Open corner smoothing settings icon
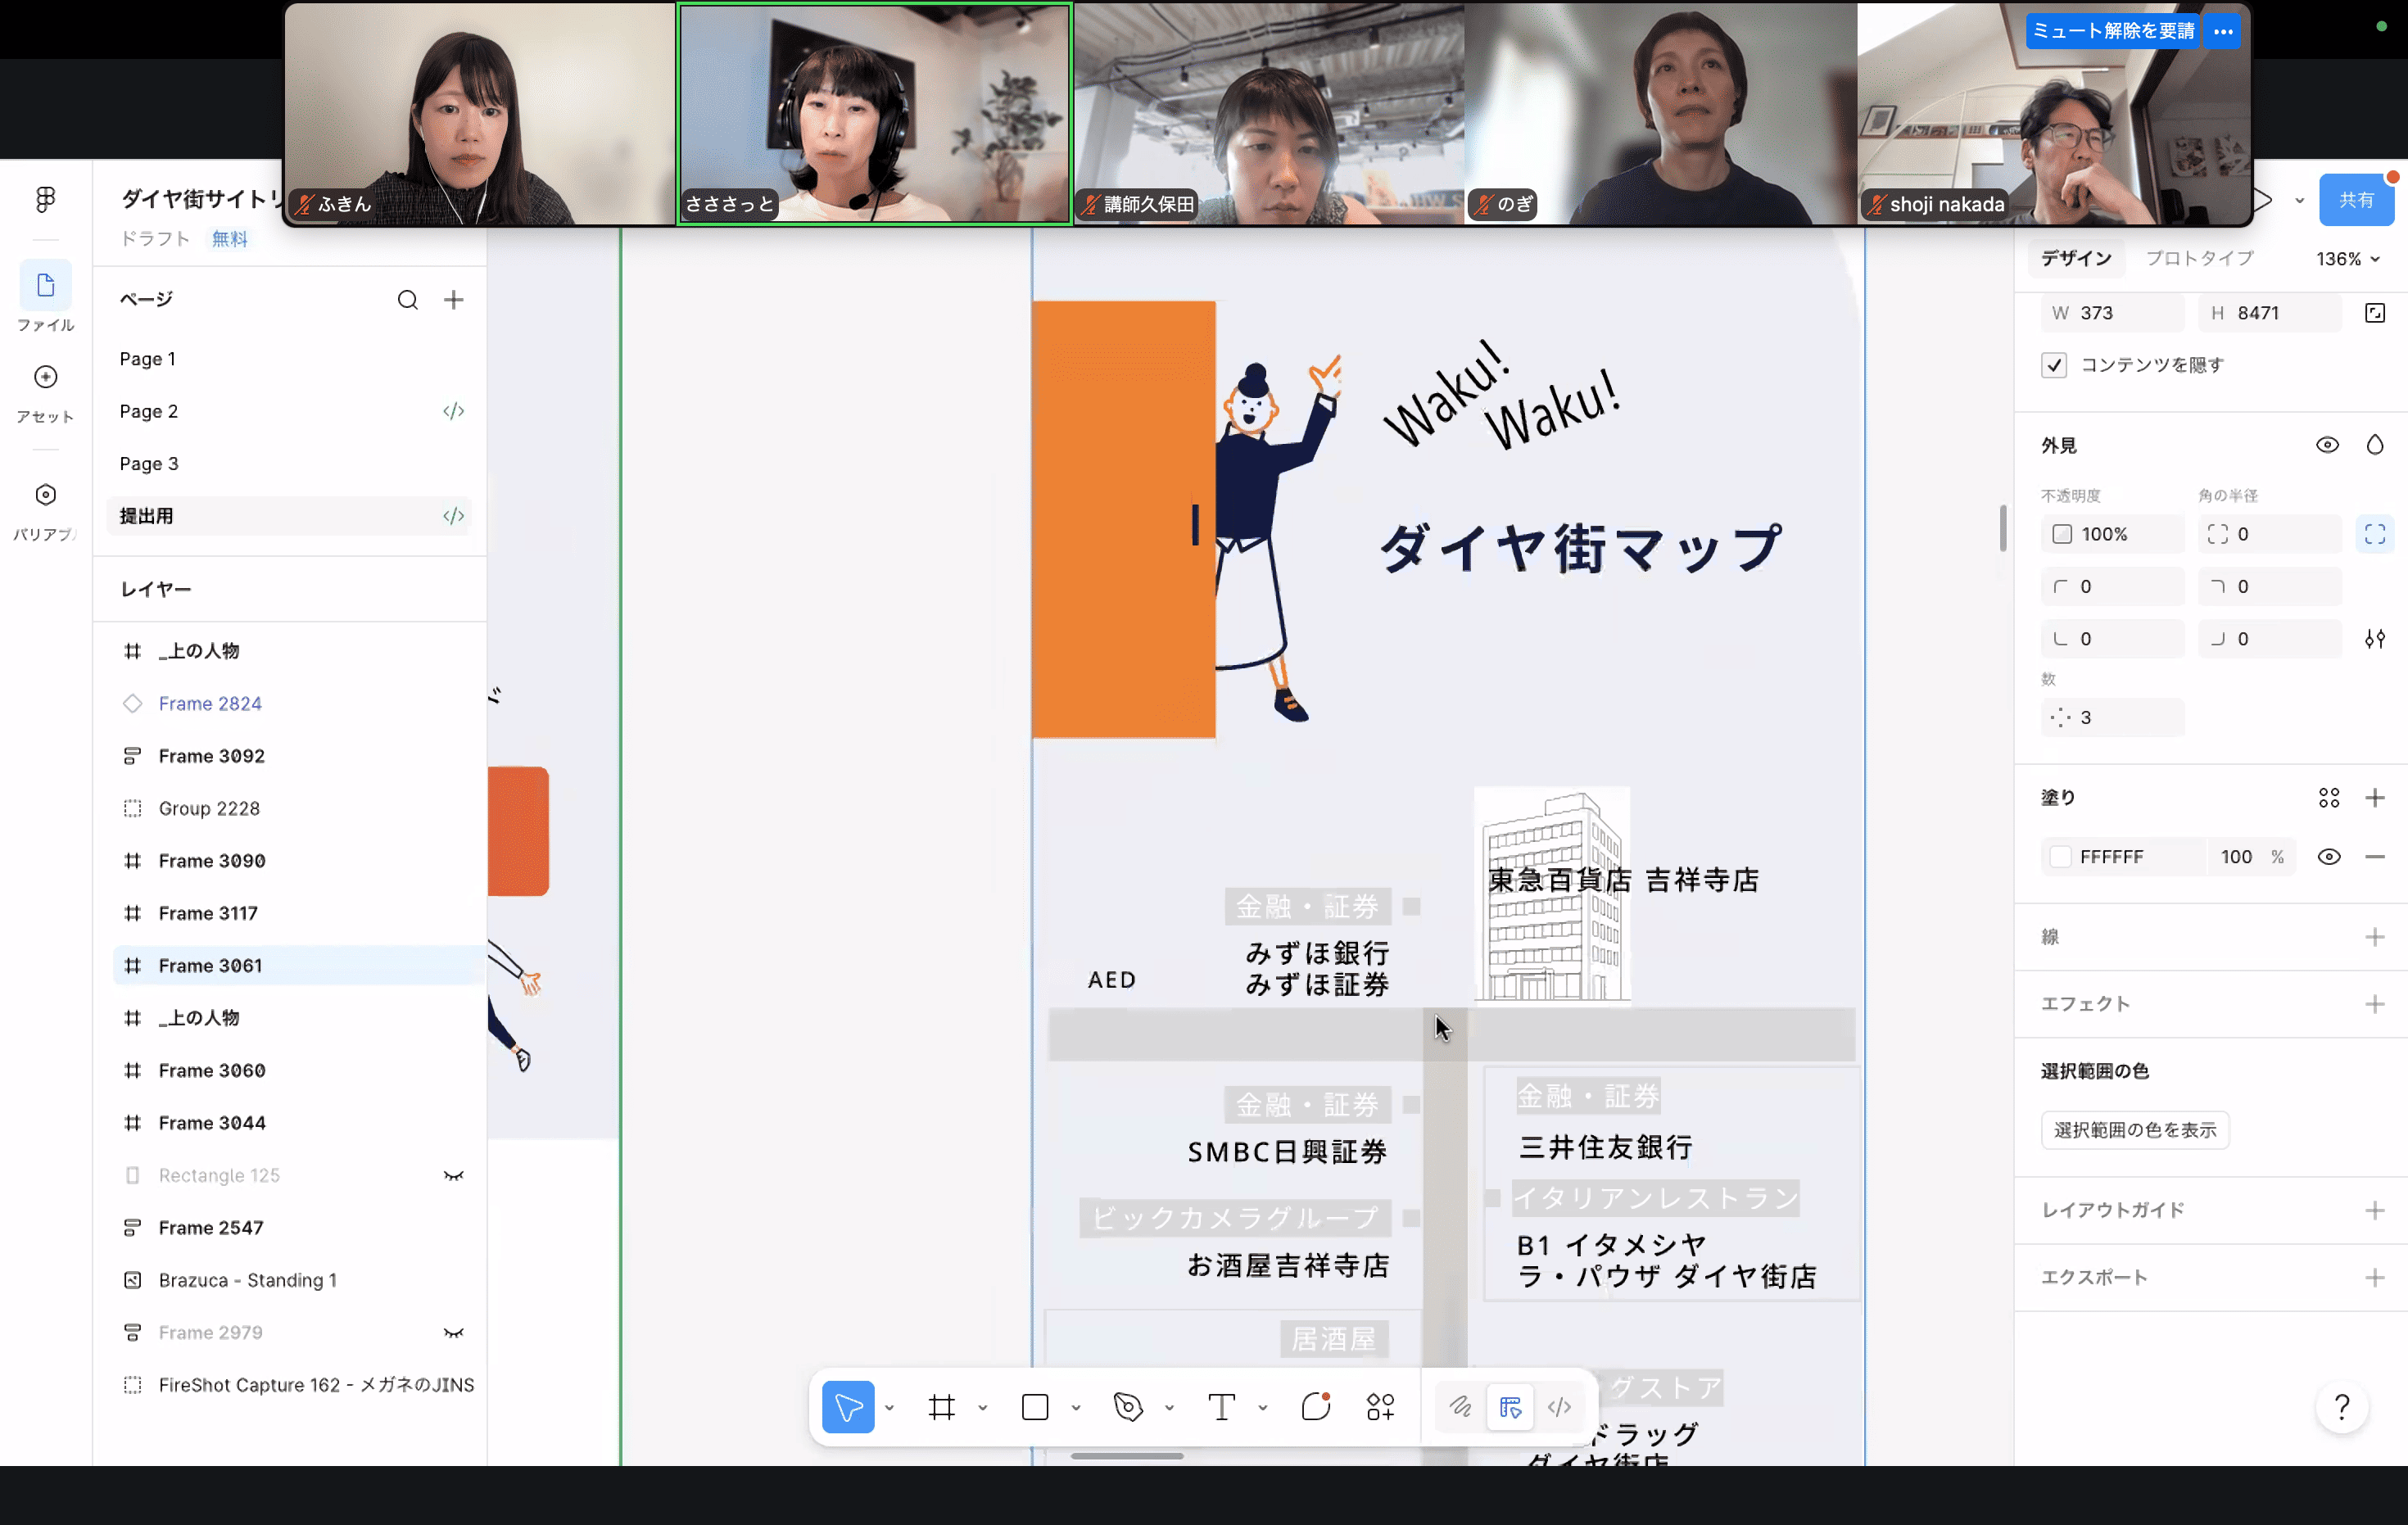The height and width of the screenshot is (1525, 2408). (x=2375, y=639)
